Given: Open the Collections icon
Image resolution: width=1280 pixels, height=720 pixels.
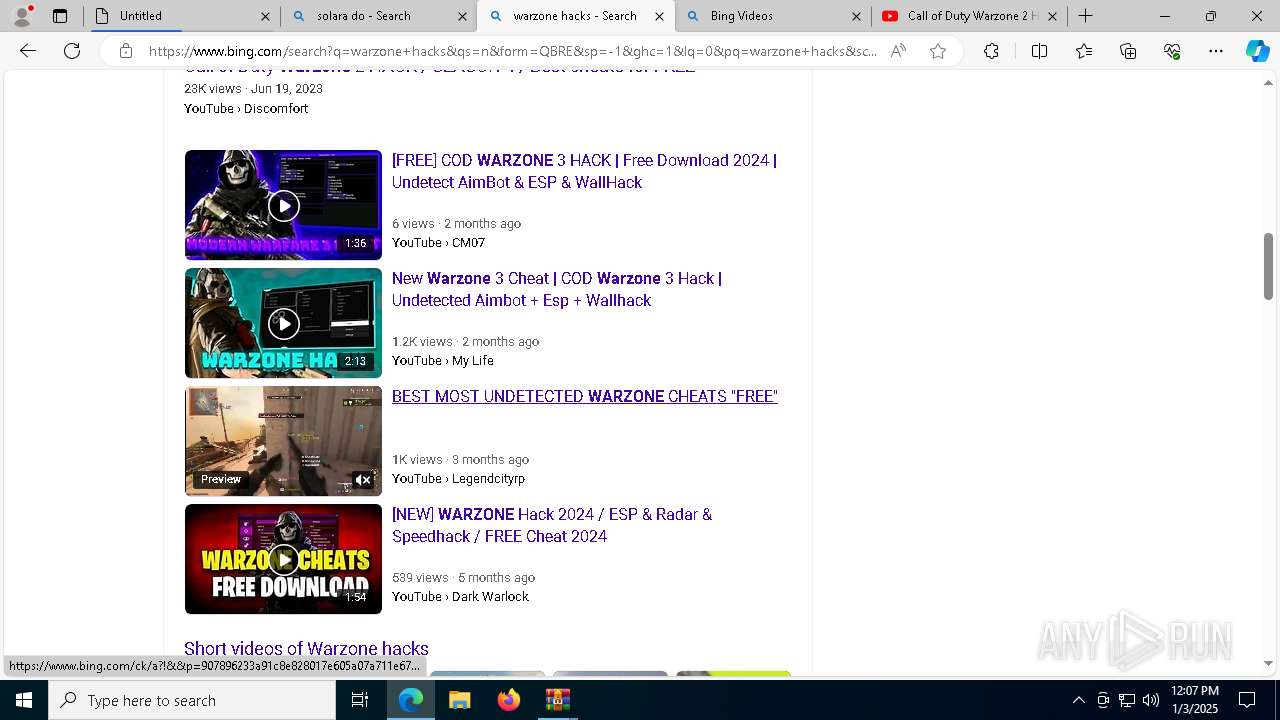Looking at the screenshot, I should coord(1128,51).
